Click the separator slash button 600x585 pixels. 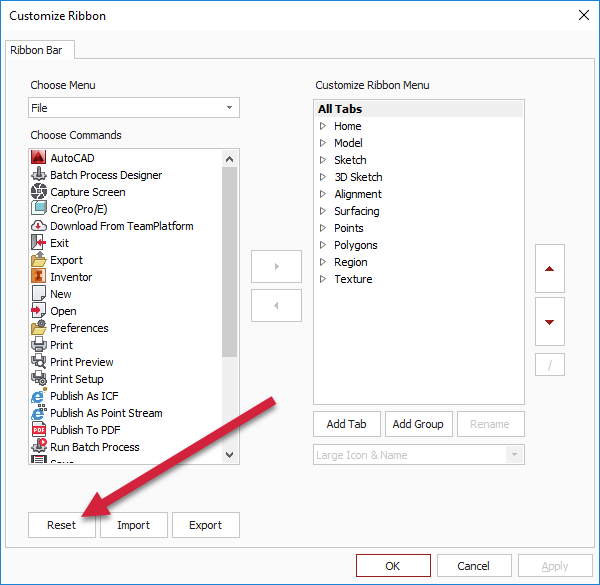click(549, 365)
